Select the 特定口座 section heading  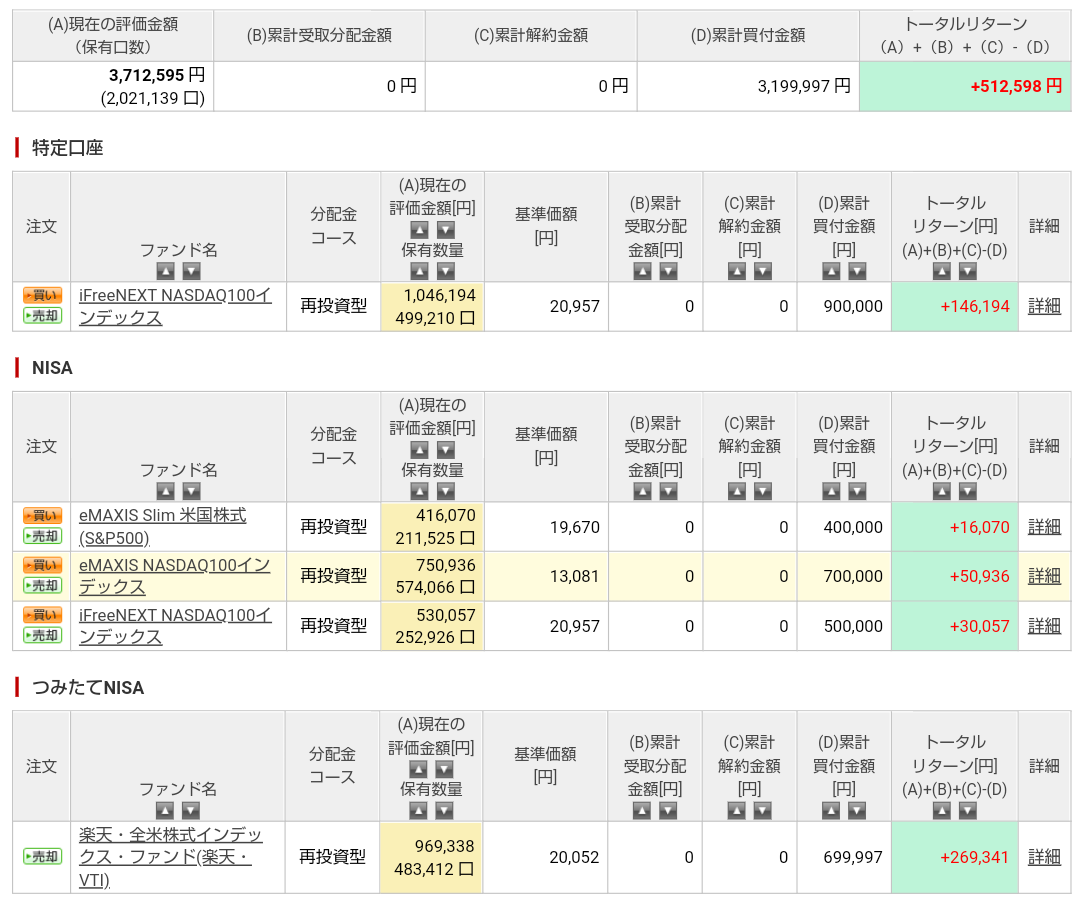coord(68,147)
